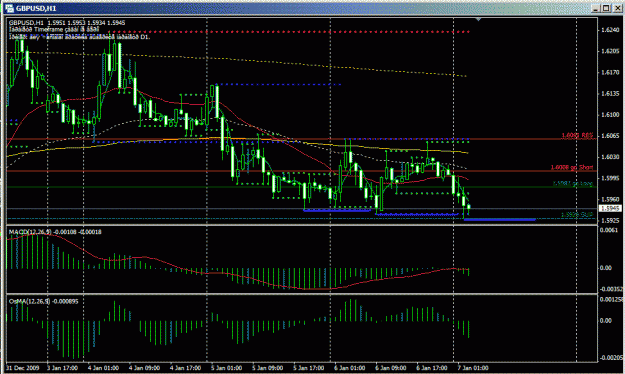The image size is (625, 374).
Task: Click the 1.6240 price scale label
Action: (x=610, y=30)
